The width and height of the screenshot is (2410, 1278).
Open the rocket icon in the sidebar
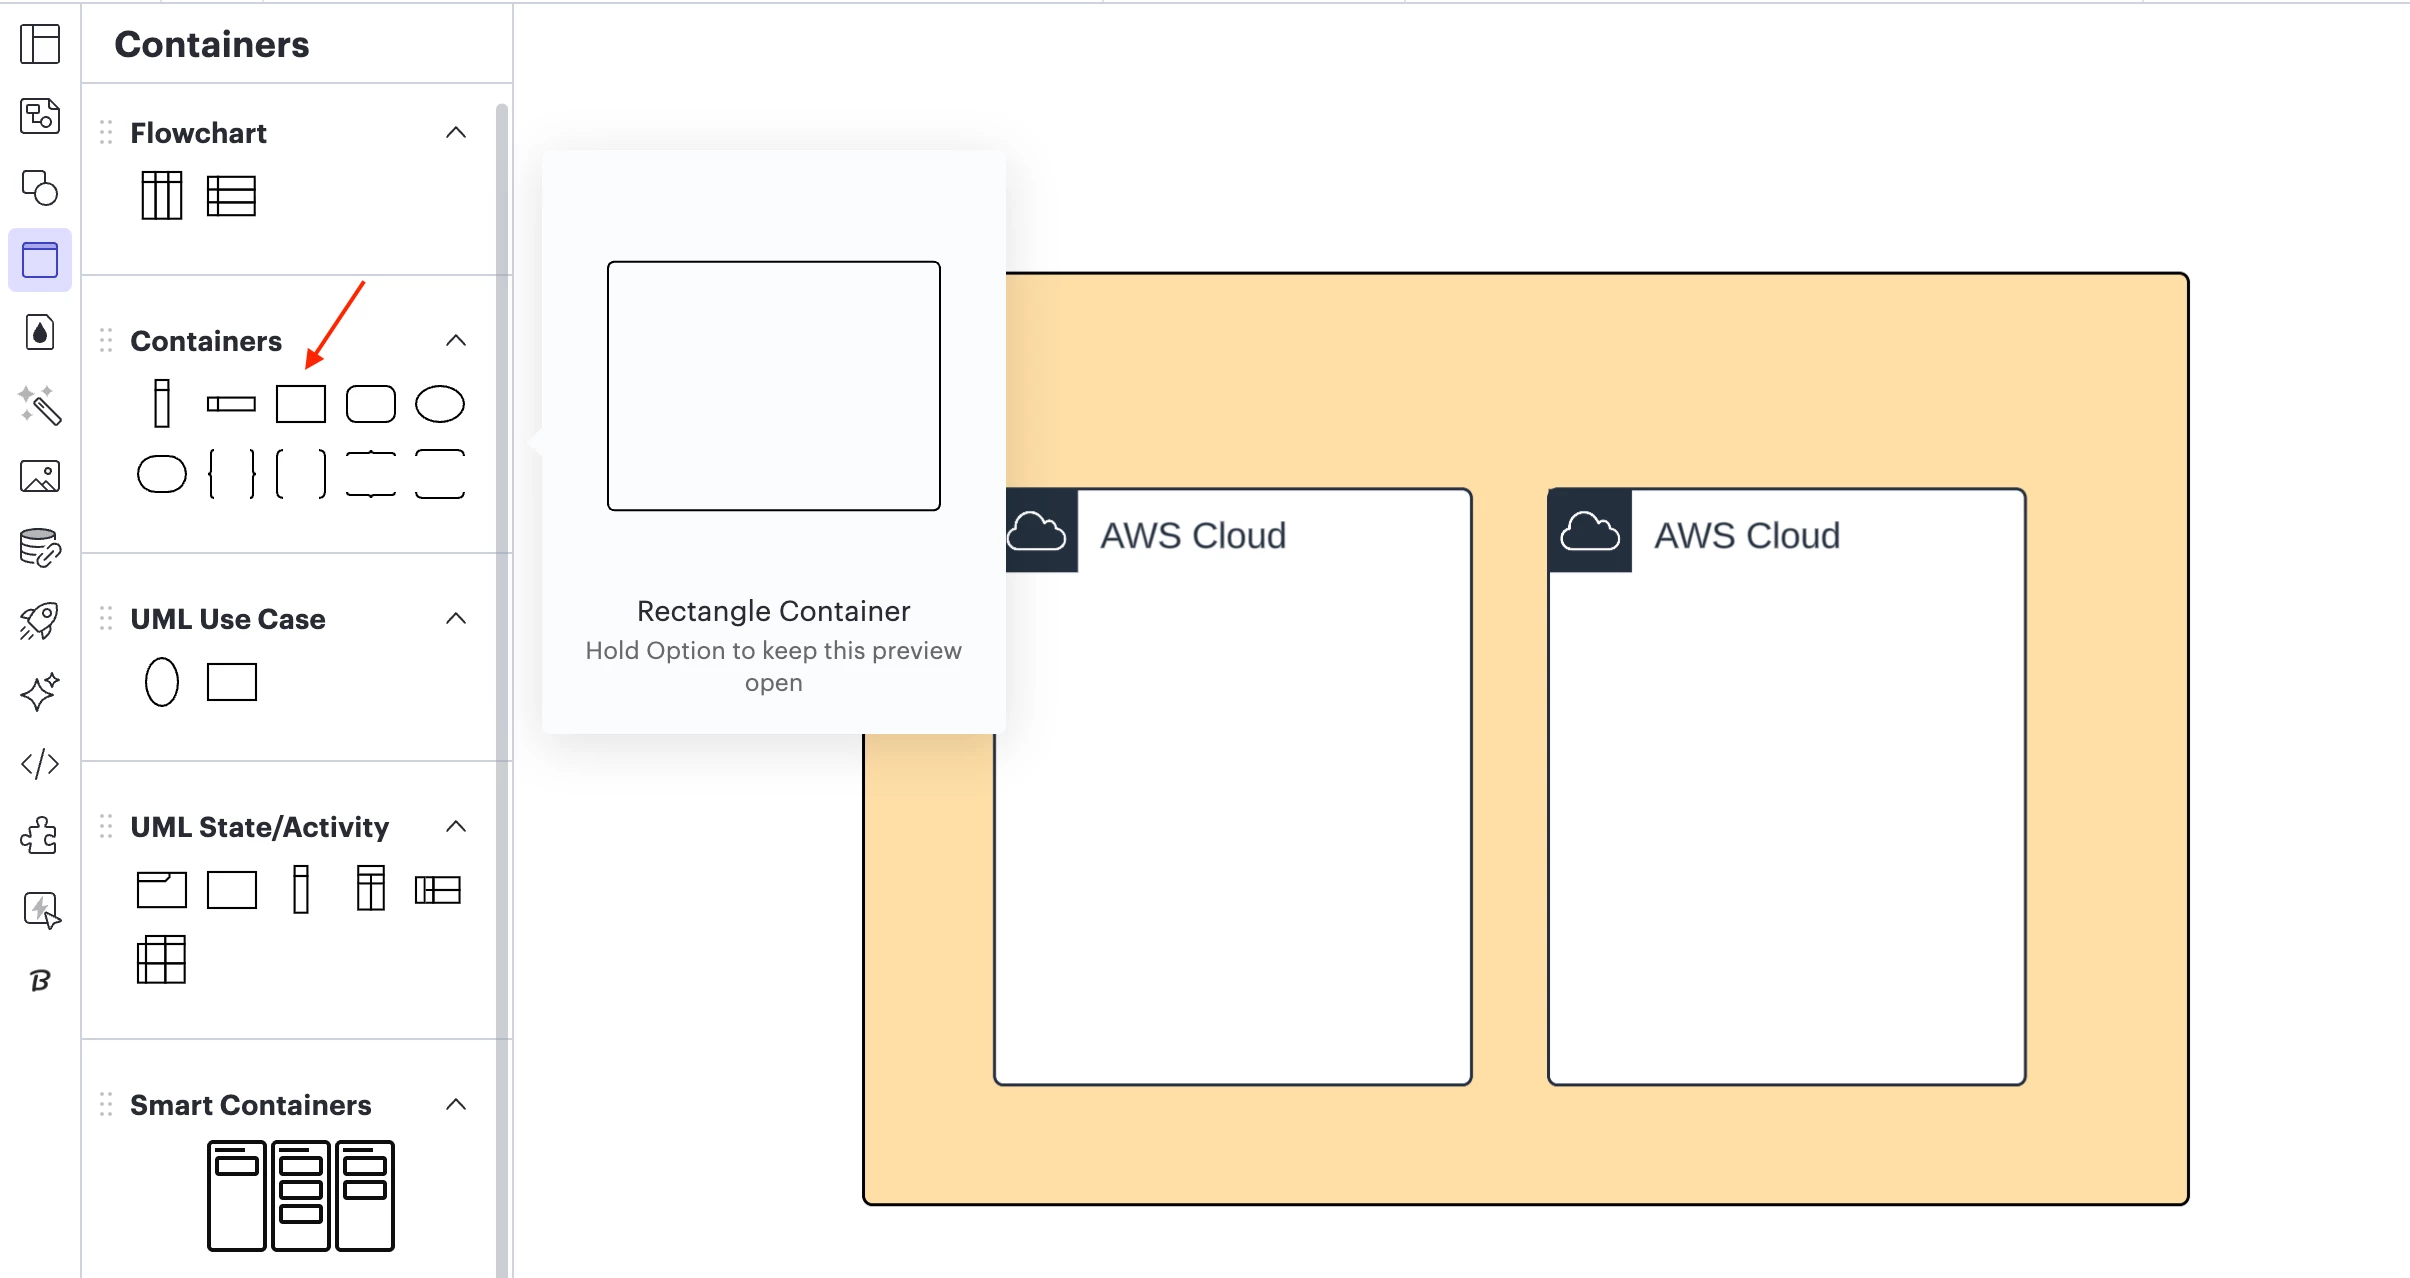pos(40,620)
